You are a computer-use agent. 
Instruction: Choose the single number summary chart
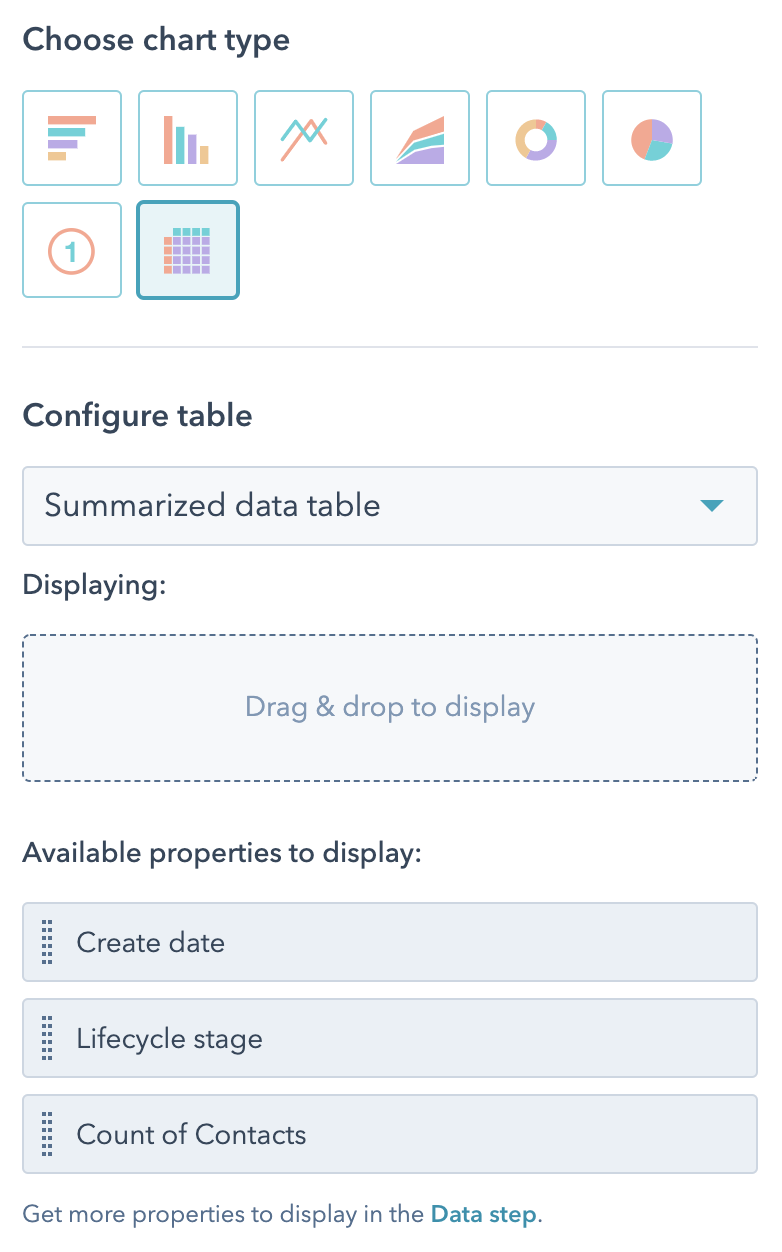coord(72,250)
